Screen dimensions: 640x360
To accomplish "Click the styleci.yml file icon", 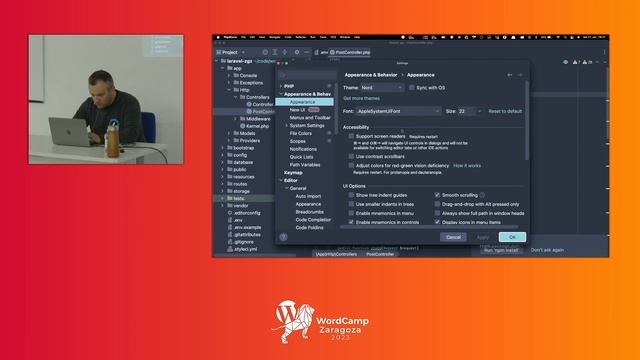I will [x=230, y=249].
